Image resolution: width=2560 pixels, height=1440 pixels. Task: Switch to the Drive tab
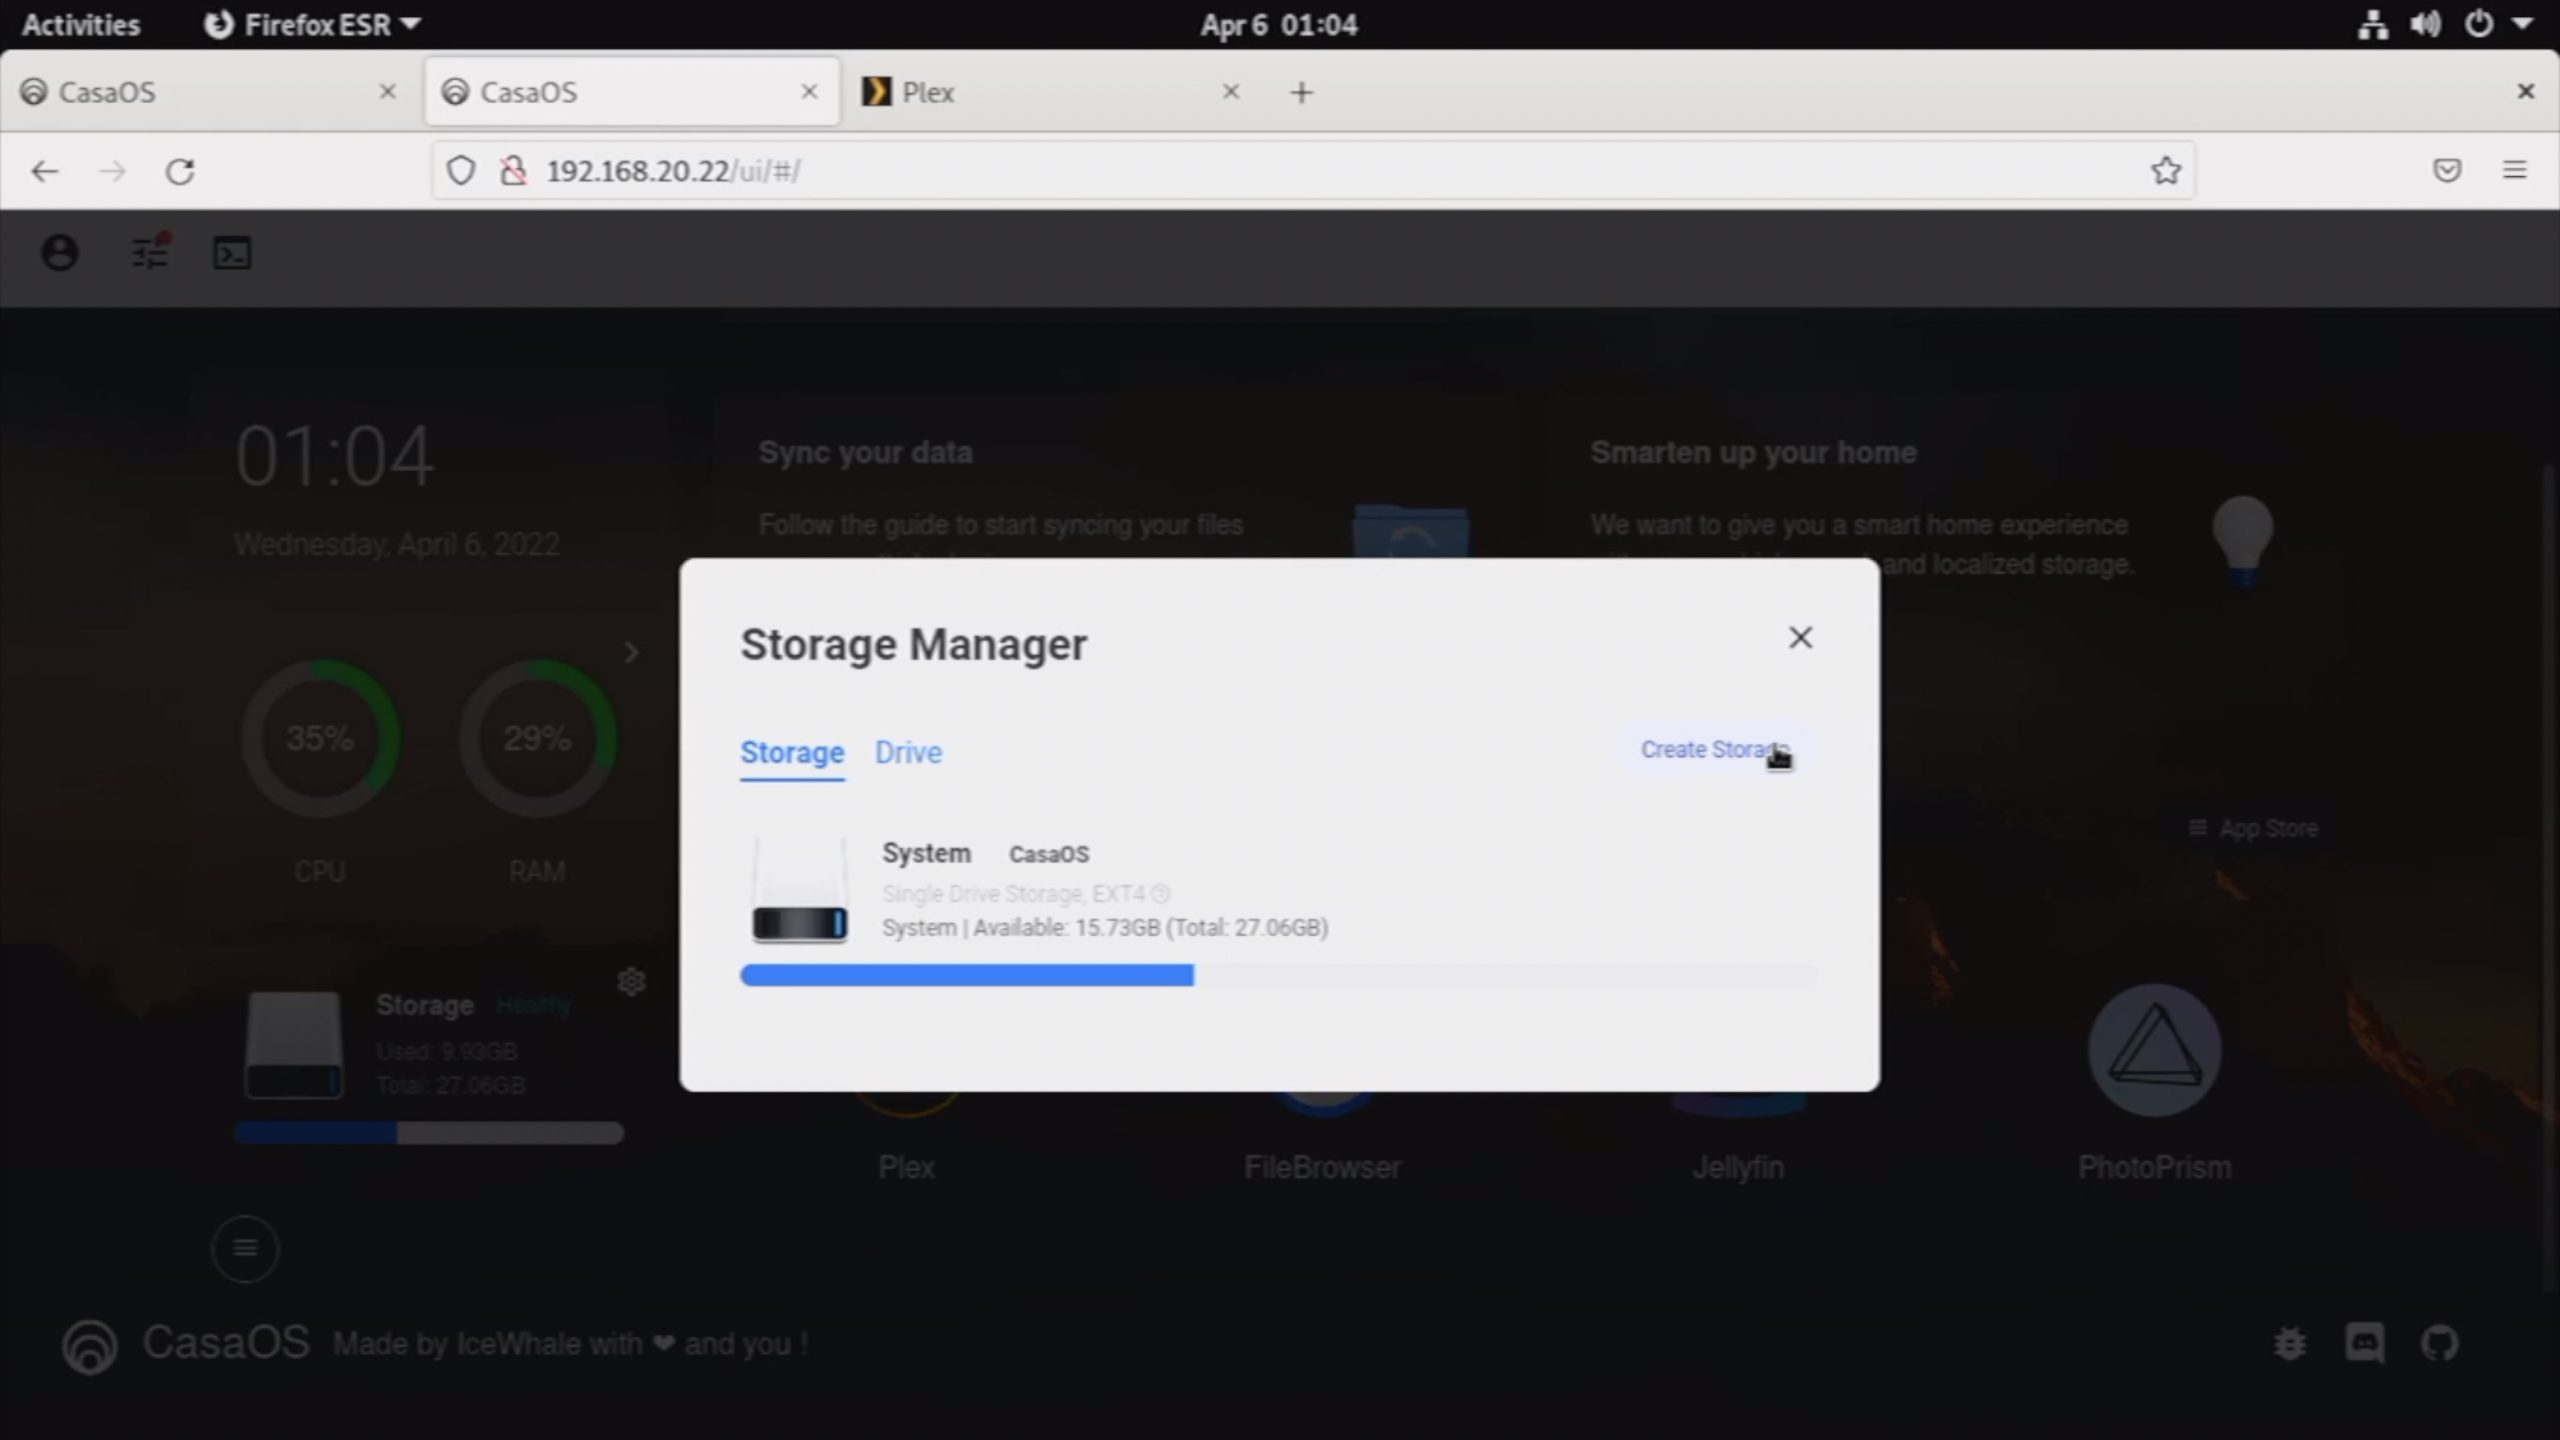[x=908, y=752]
